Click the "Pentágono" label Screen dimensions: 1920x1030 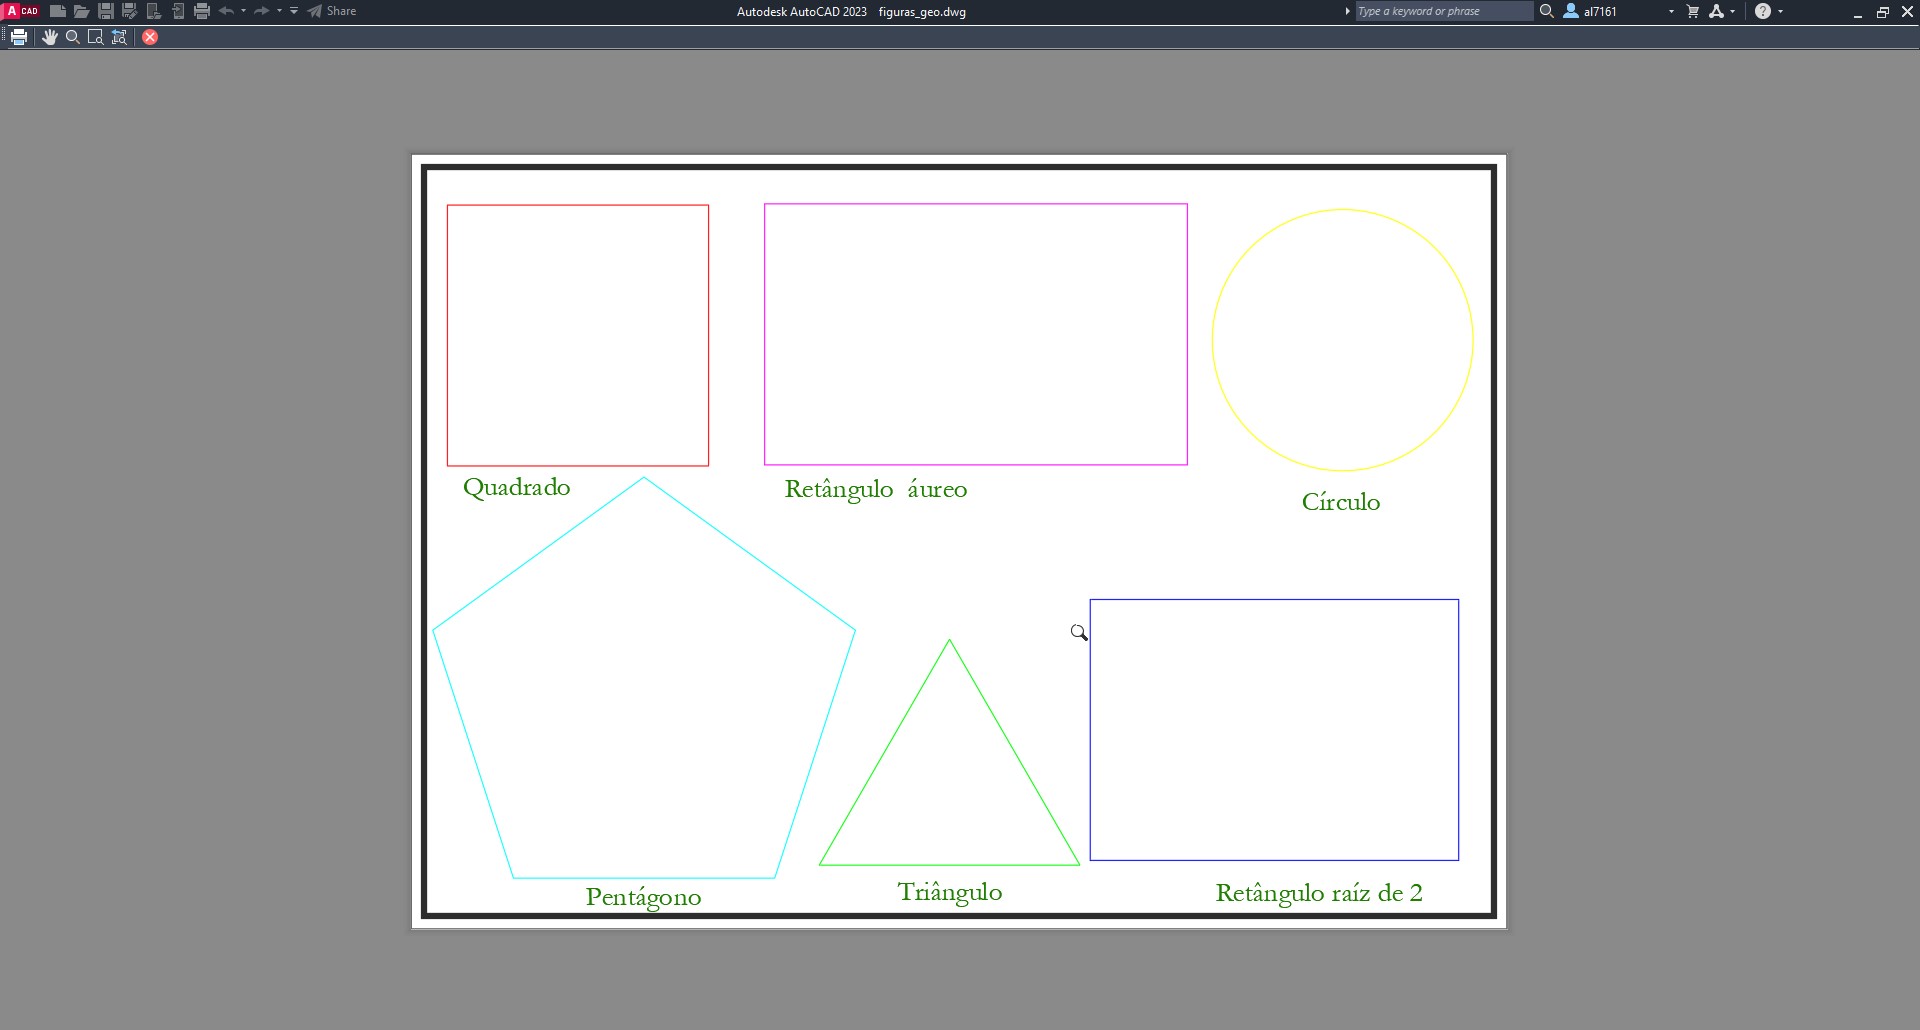click(x=644, y=898)
